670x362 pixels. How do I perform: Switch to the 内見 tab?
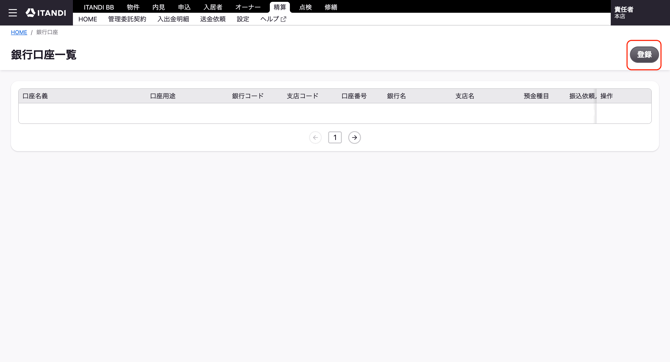(159, 7)
